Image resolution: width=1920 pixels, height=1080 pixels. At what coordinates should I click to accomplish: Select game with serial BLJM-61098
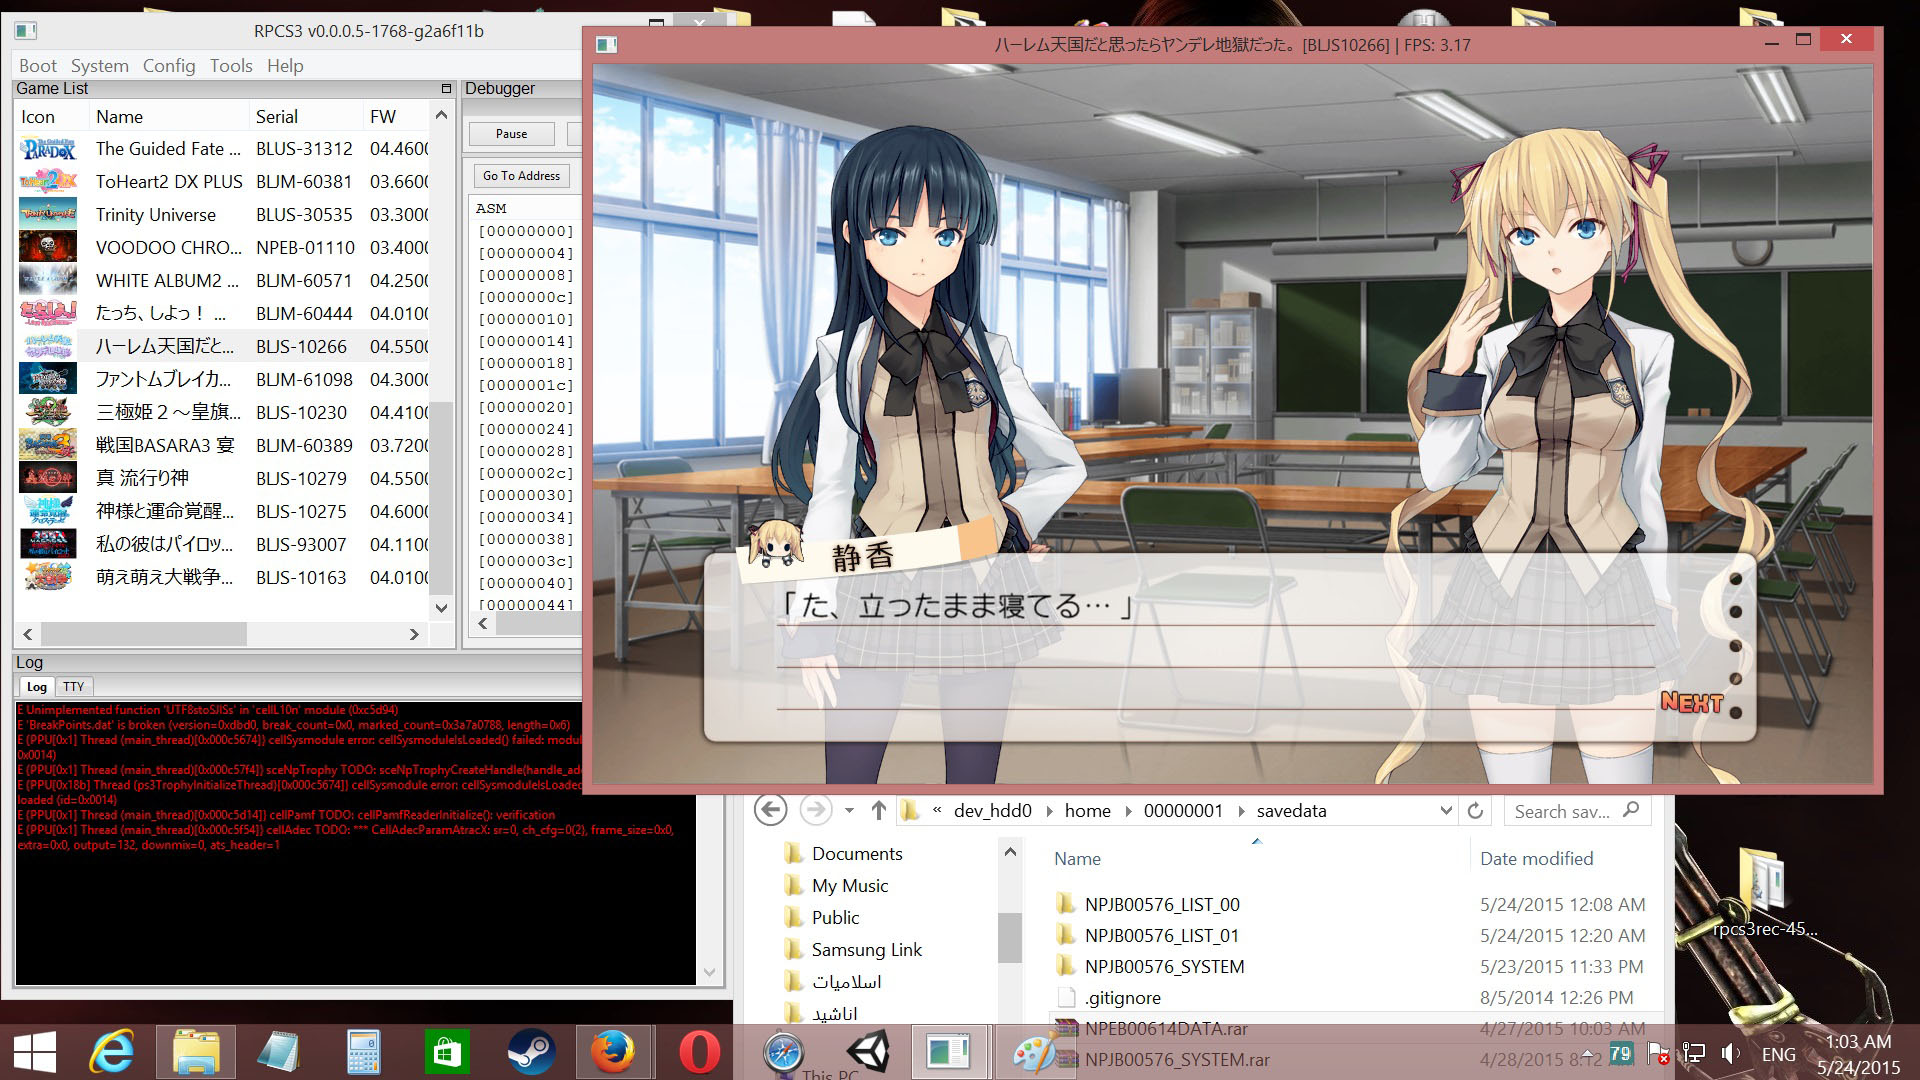click(x=223, y=379)
